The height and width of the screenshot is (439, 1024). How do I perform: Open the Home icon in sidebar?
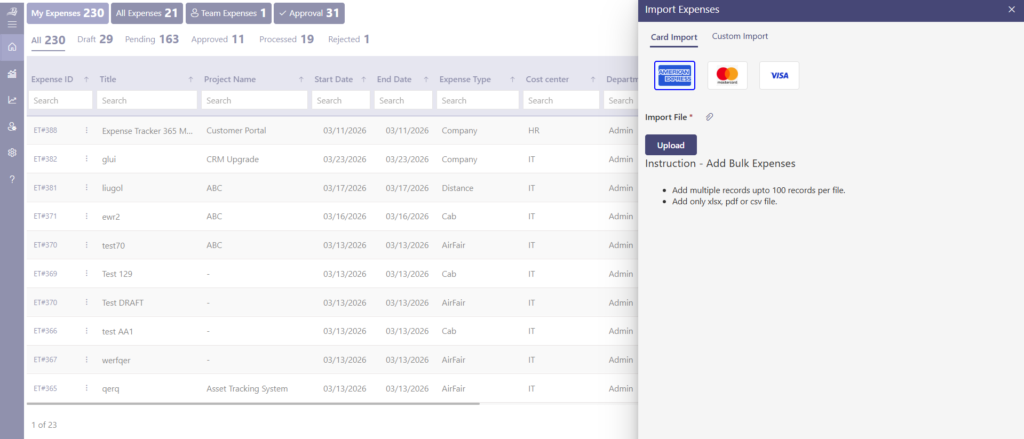pyautogui.click(x=12, y=47)
